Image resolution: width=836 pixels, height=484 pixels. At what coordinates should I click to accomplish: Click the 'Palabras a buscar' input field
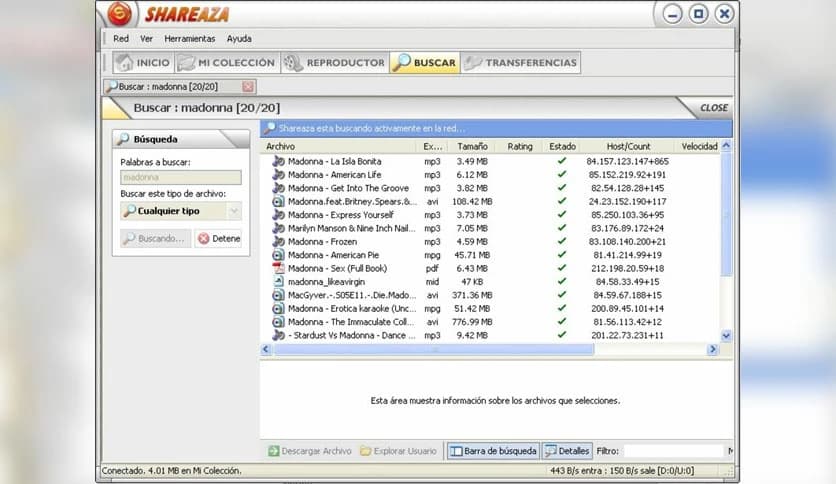pos(181,177)
